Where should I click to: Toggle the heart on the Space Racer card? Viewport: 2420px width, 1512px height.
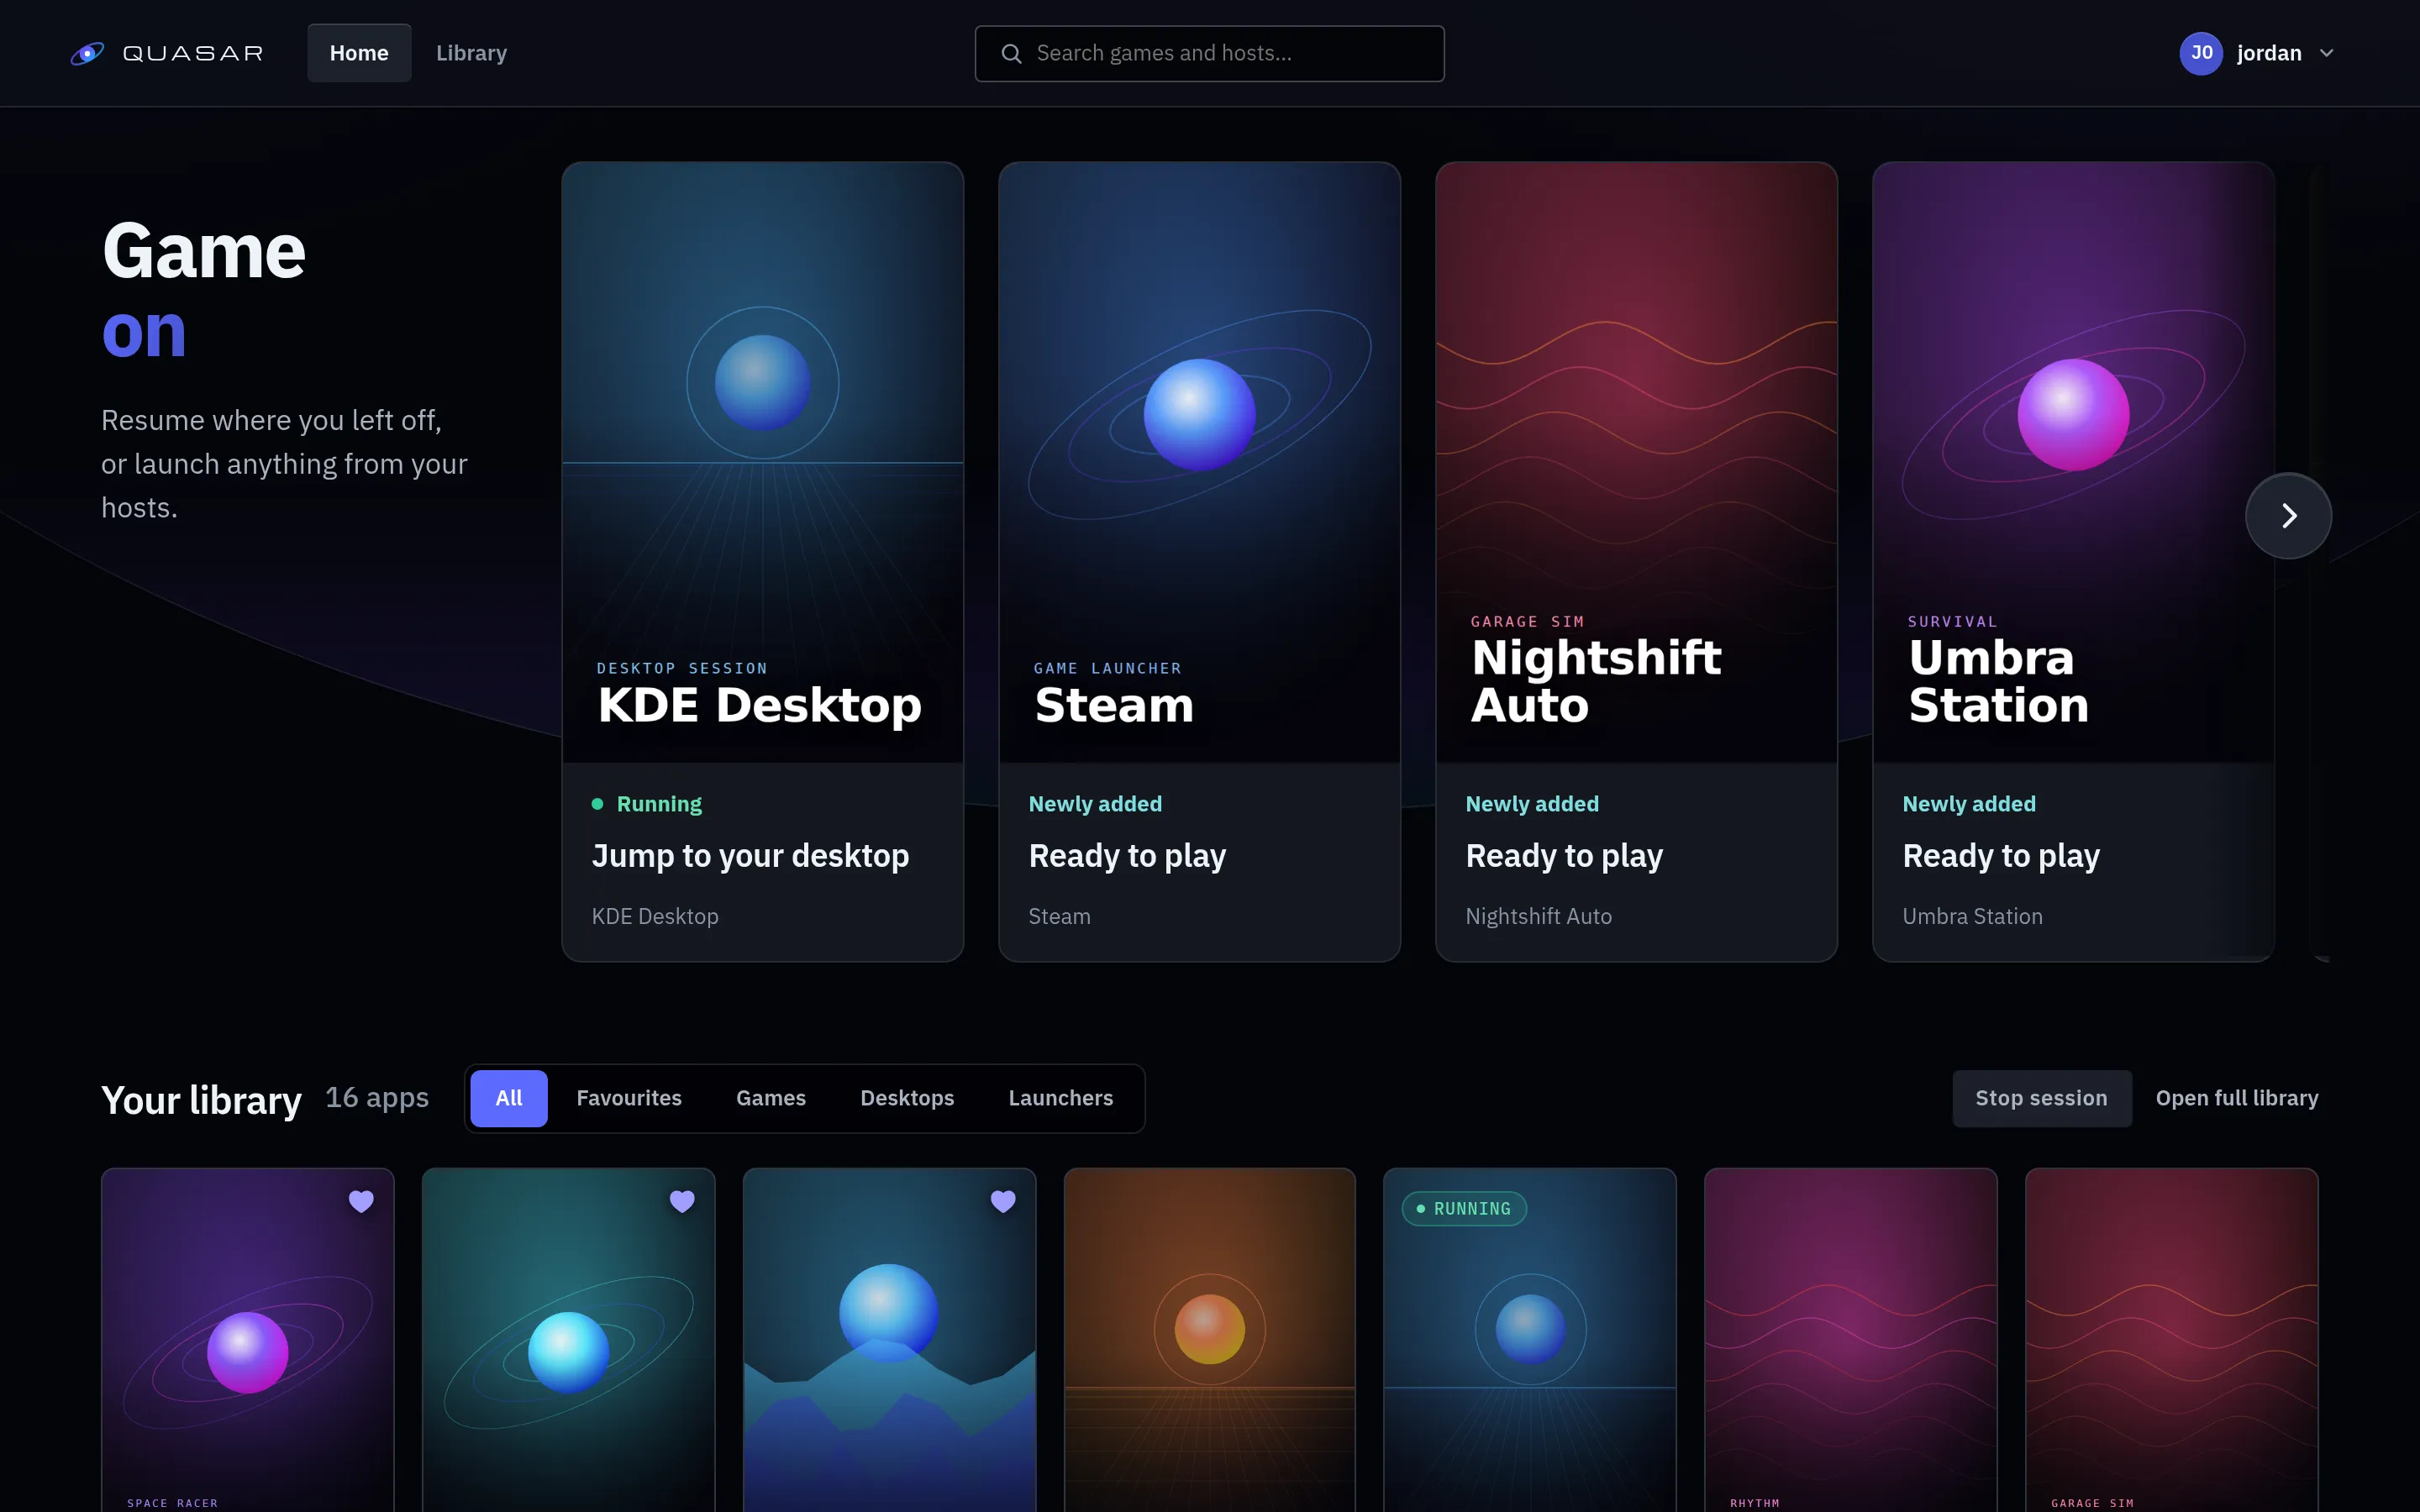pyautogui.click(x=361, y=1201)
